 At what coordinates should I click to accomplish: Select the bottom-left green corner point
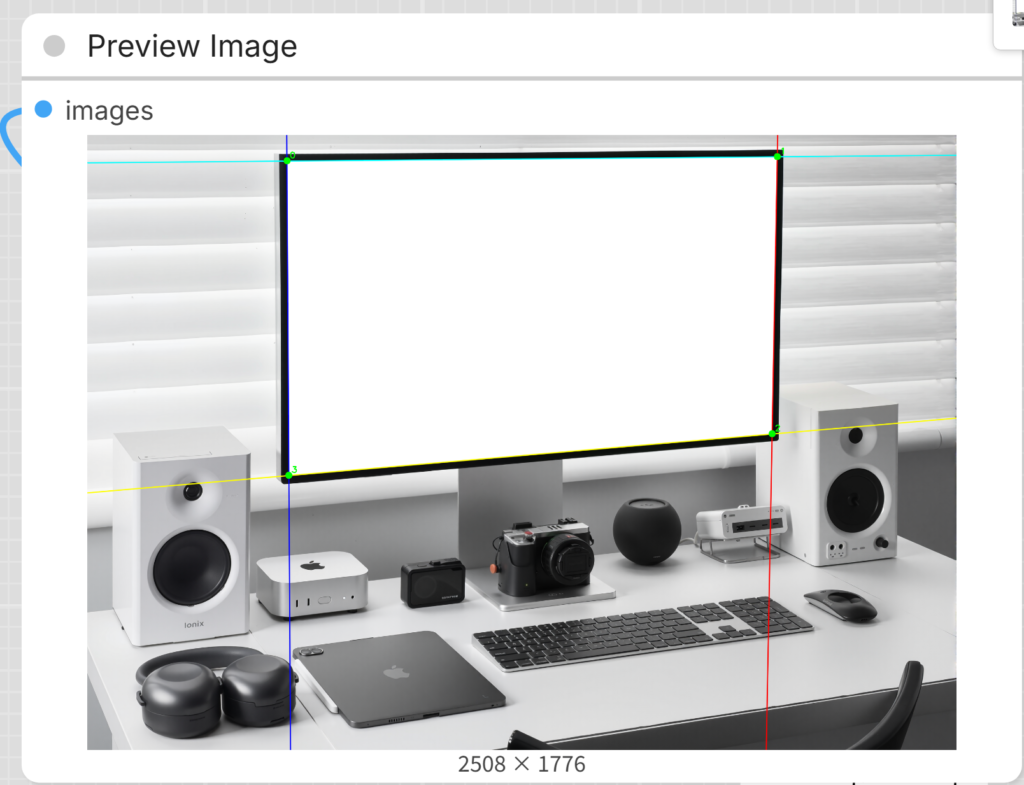pyautogui.click(x=288, y=476)
